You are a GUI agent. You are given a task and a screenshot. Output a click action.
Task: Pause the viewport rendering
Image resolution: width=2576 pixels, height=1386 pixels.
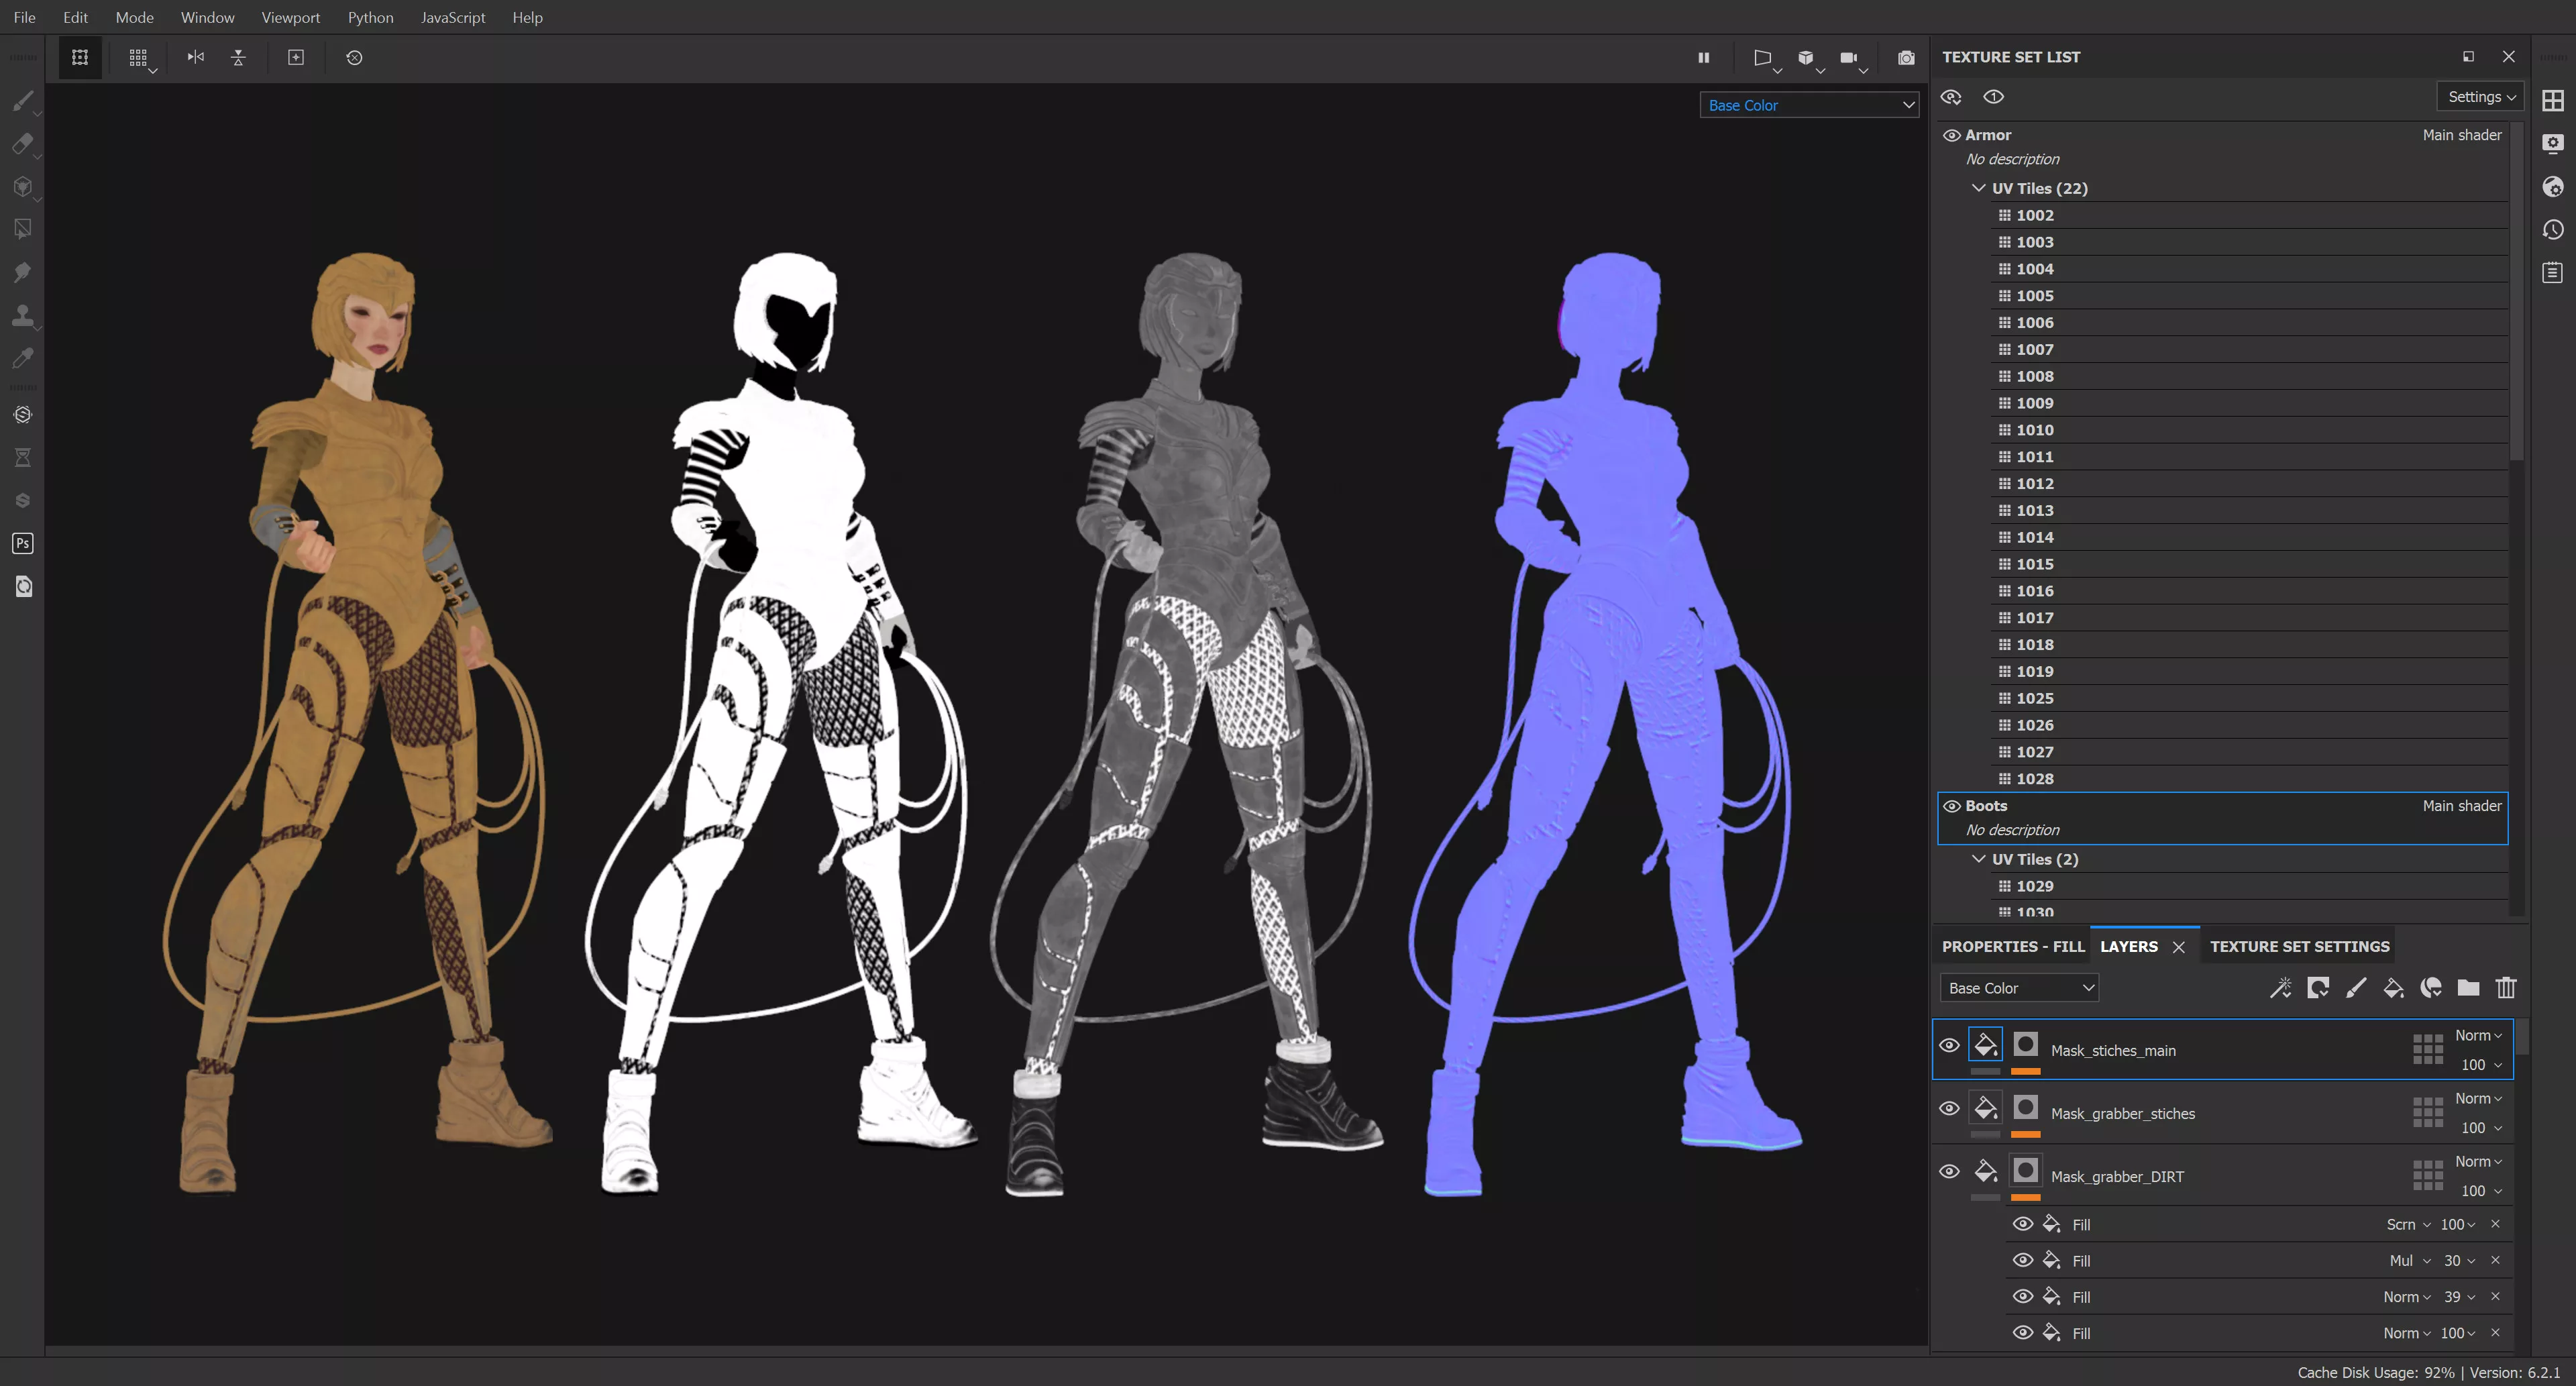(x=1703, y=58)
